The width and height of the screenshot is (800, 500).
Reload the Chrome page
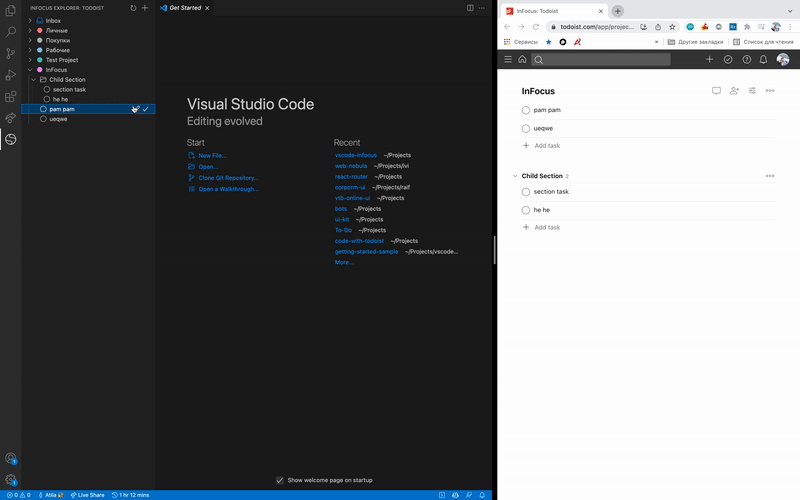coord(536,27)
